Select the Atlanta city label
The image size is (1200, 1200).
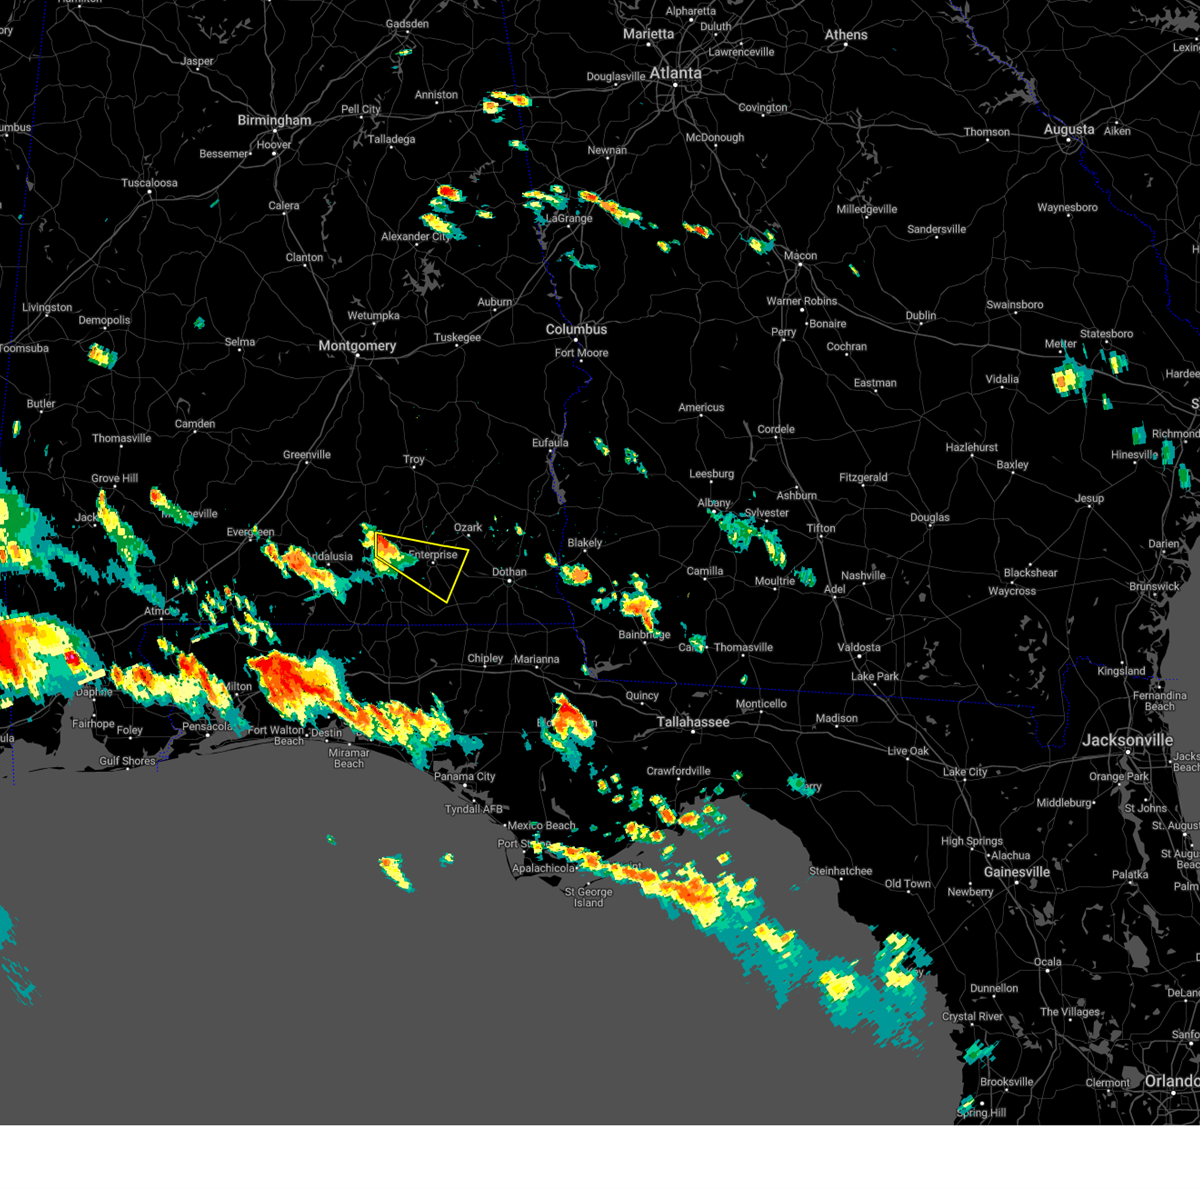[x=676, y=73]
